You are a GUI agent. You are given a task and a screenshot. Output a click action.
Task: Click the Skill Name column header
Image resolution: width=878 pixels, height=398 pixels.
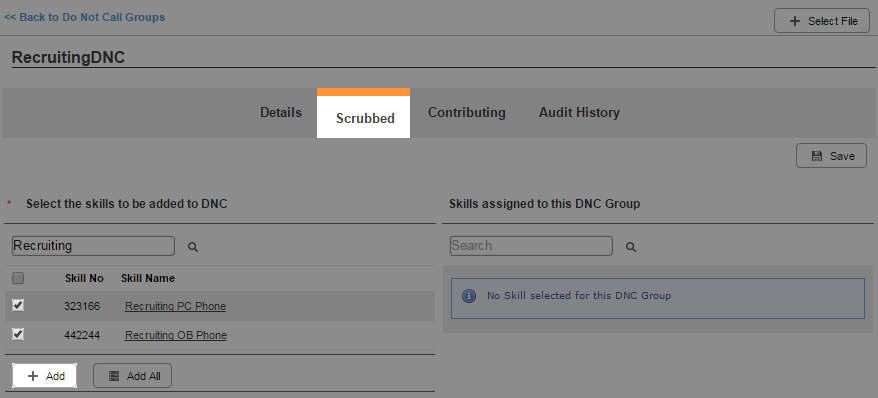pos(148,278)
